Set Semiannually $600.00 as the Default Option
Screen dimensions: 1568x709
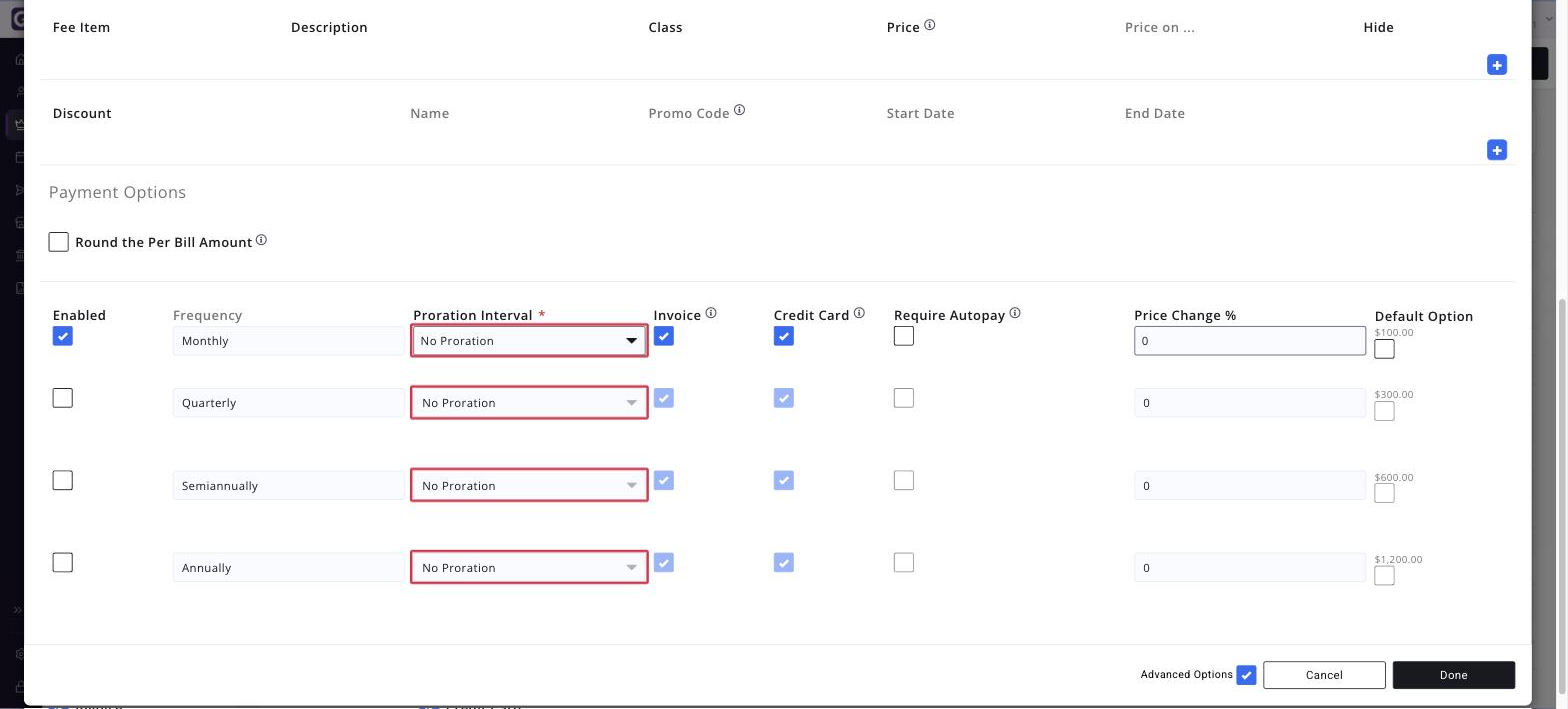coord(1385,494)
